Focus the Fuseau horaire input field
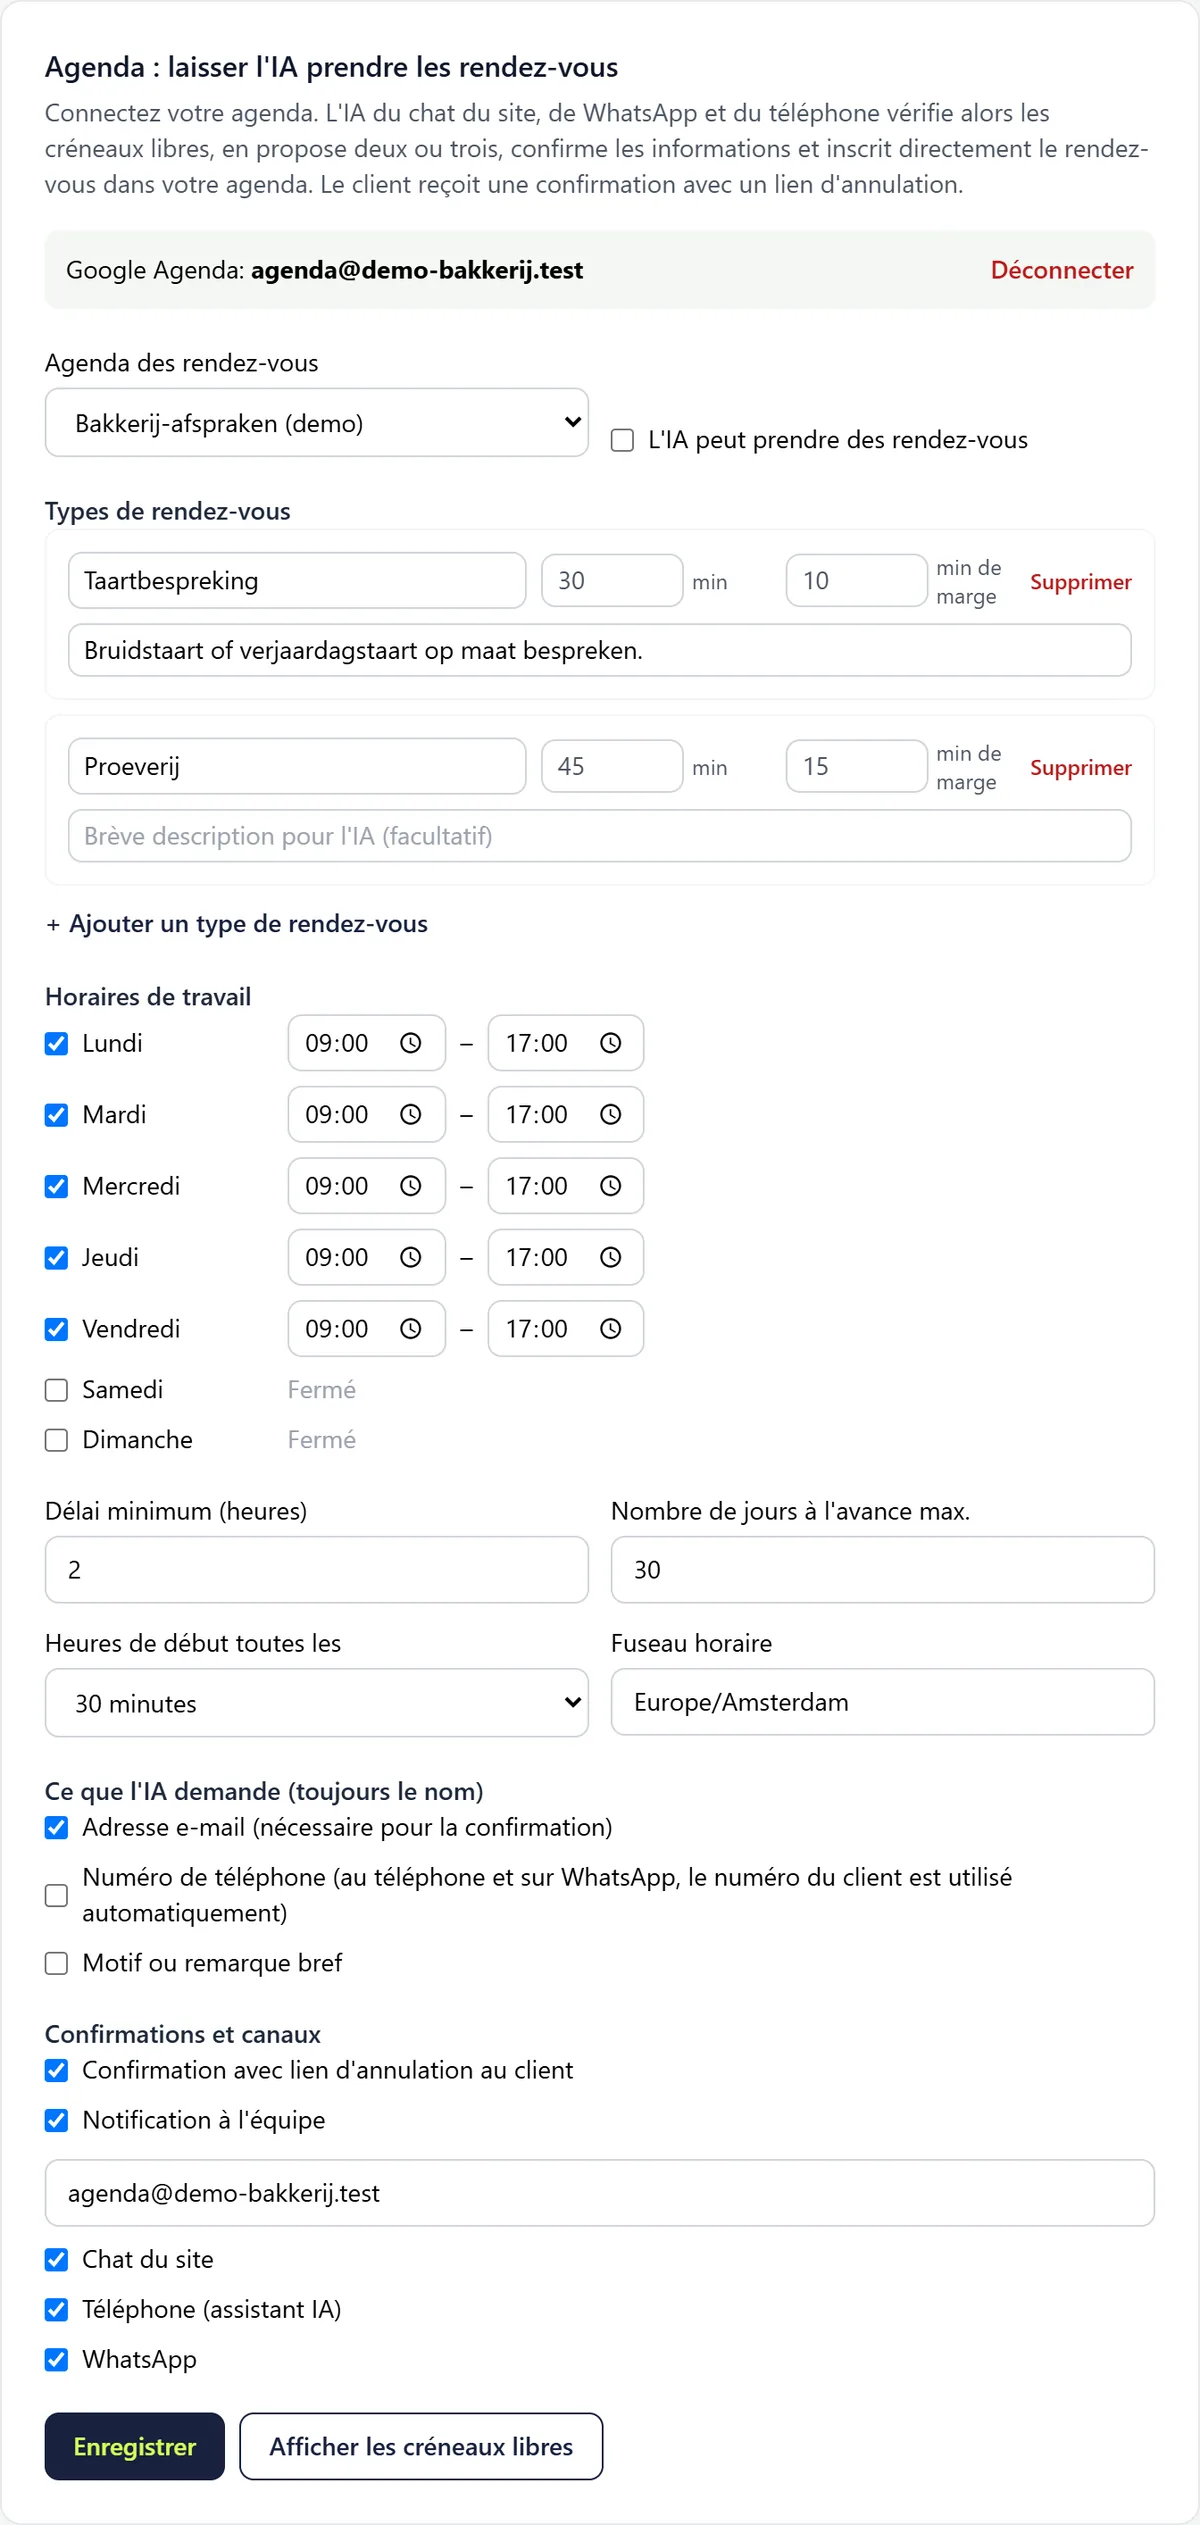 (883, 1702)
